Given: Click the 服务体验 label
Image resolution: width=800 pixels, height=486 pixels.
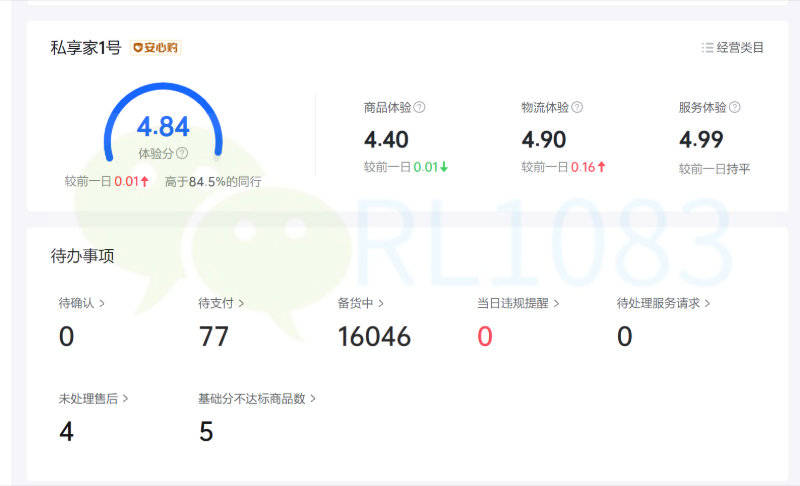Looking at the screenshot, I should point(703,107).
